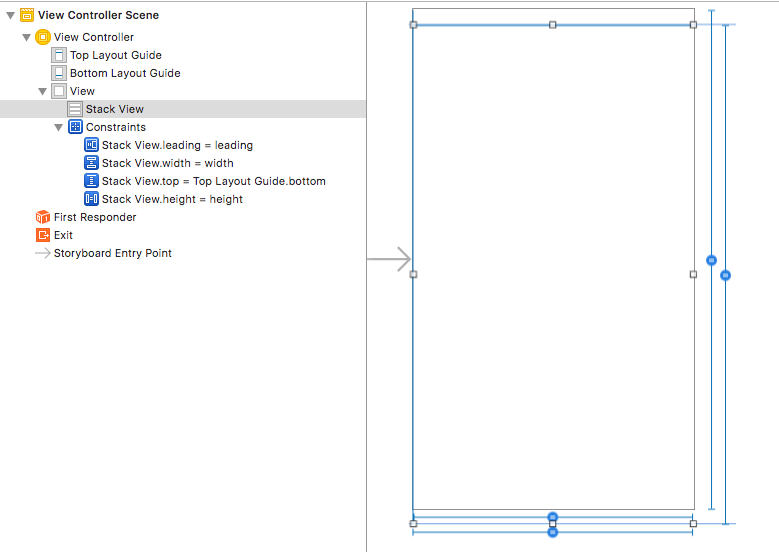Click the top-center resize handle on canvas

(x=553, y=24)
